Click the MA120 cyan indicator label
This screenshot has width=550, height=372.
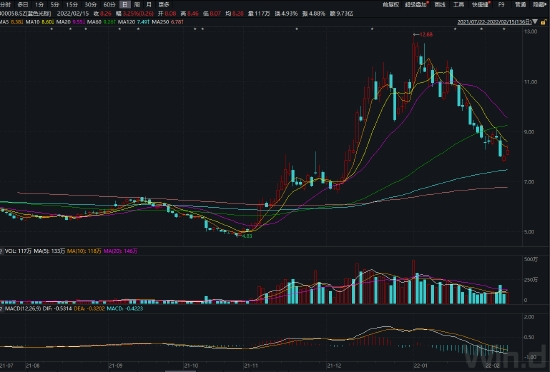coord(133,22)
